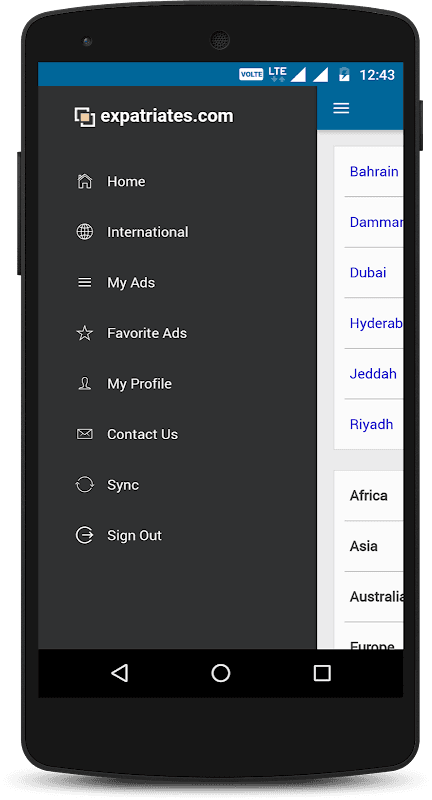The image size is (432, 800).
Task: Open the Dammam location link
Action: pyautogui.click(x=376, y=222)
